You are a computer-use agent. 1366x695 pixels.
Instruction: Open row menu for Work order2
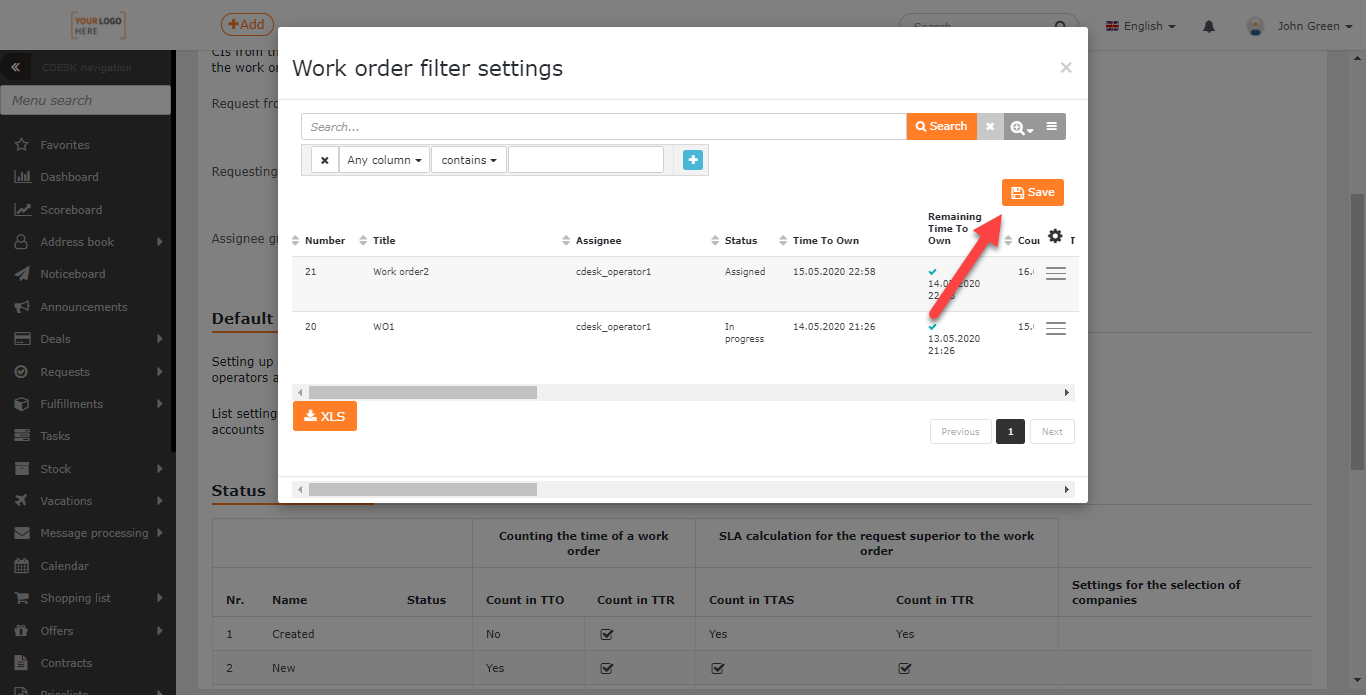click(x=1055, y=273)
